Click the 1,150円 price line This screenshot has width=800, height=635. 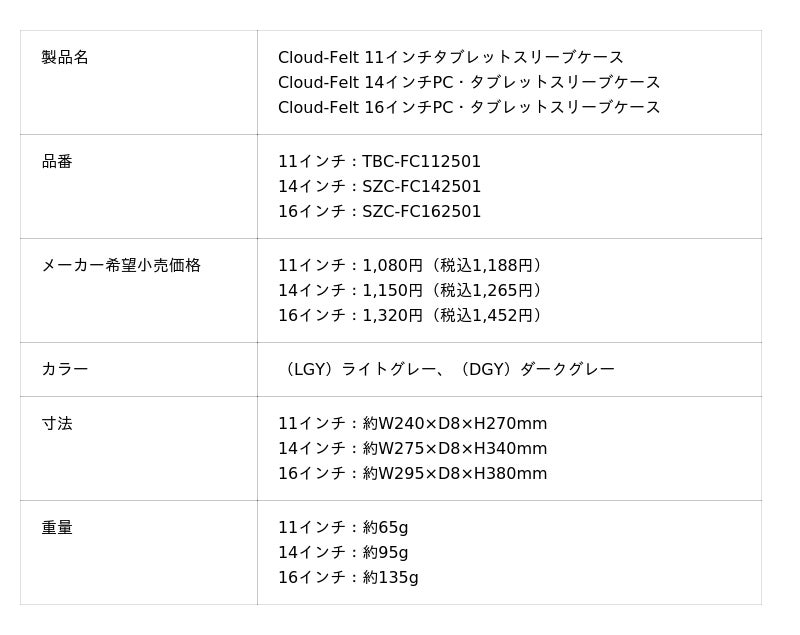pyautogui.click(x=412, y=291)
